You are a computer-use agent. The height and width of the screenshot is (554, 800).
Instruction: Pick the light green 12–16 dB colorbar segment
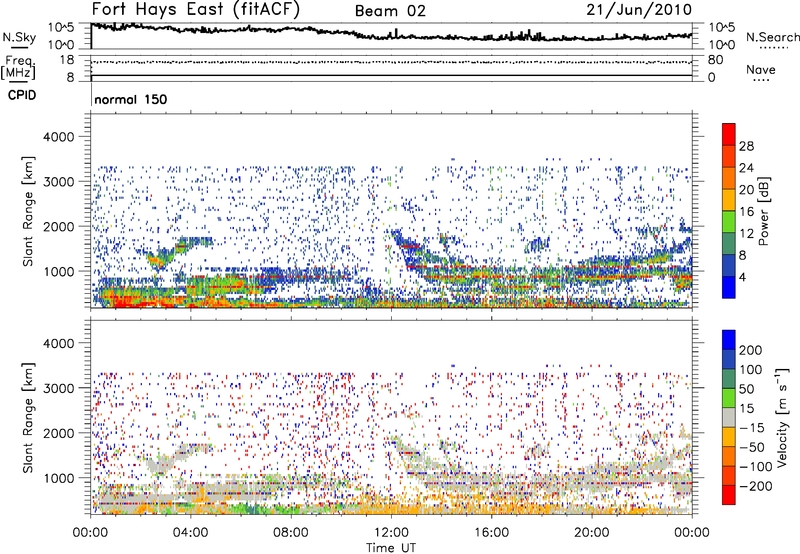(729, 222)
